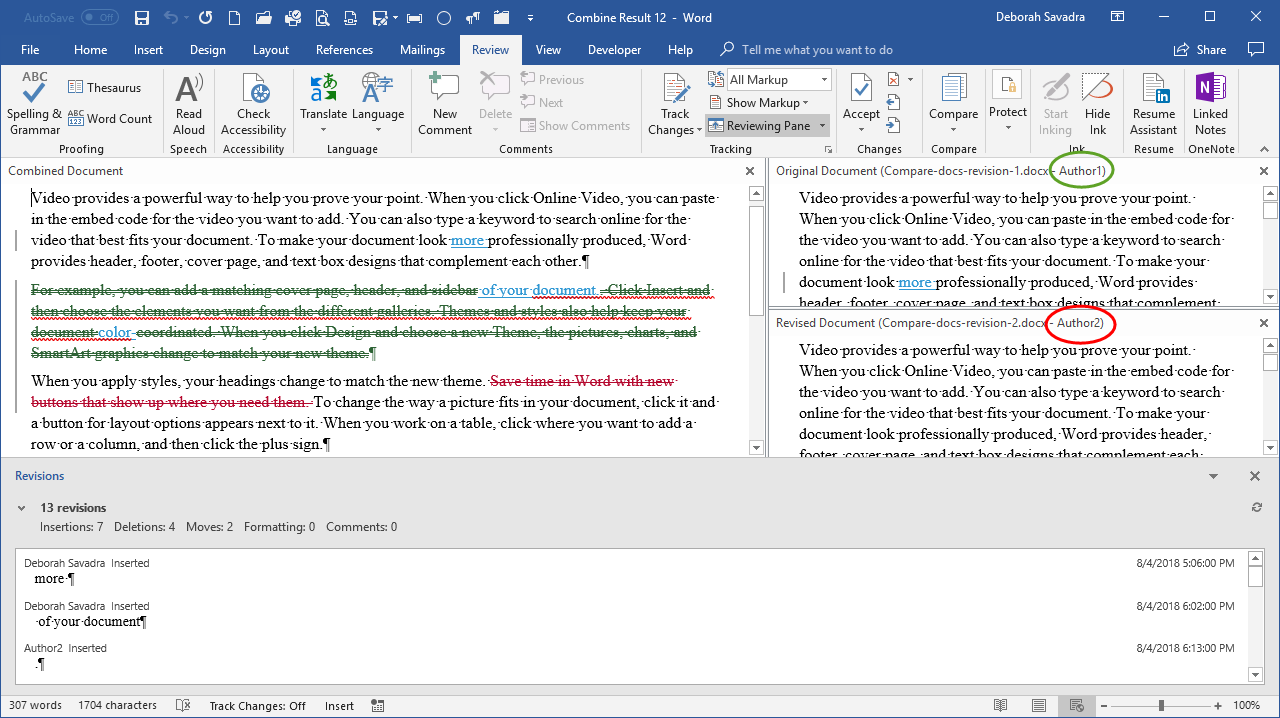Toggle the AutoSave switch
This screenshot has height=718, width=1280.
99,18
